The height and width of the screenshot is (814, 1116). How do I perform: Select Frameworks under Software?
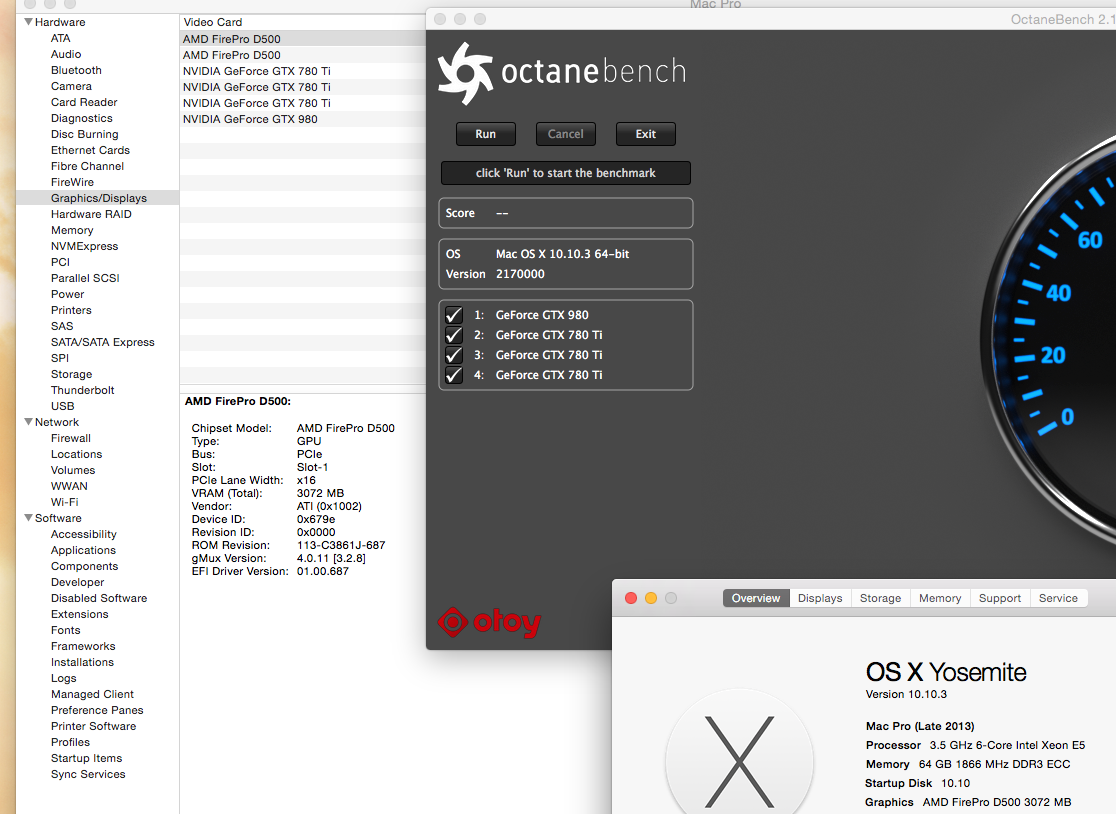[x=83, y=647]
